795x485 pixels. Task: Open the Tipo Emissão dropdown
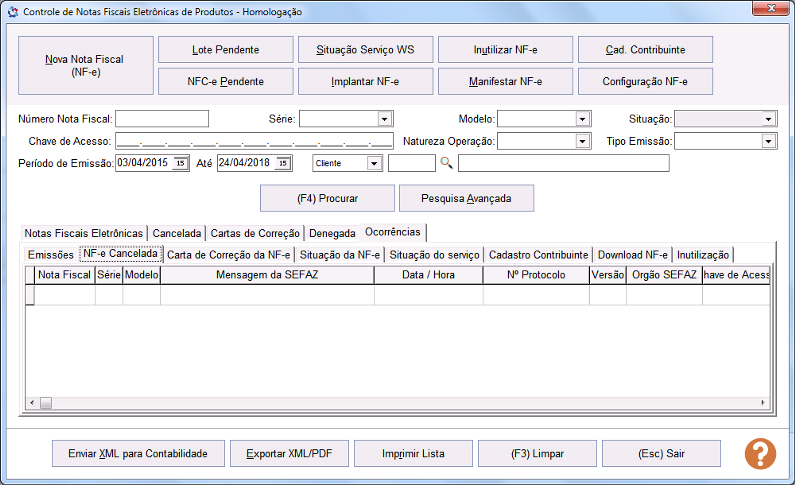pos(768,141)
